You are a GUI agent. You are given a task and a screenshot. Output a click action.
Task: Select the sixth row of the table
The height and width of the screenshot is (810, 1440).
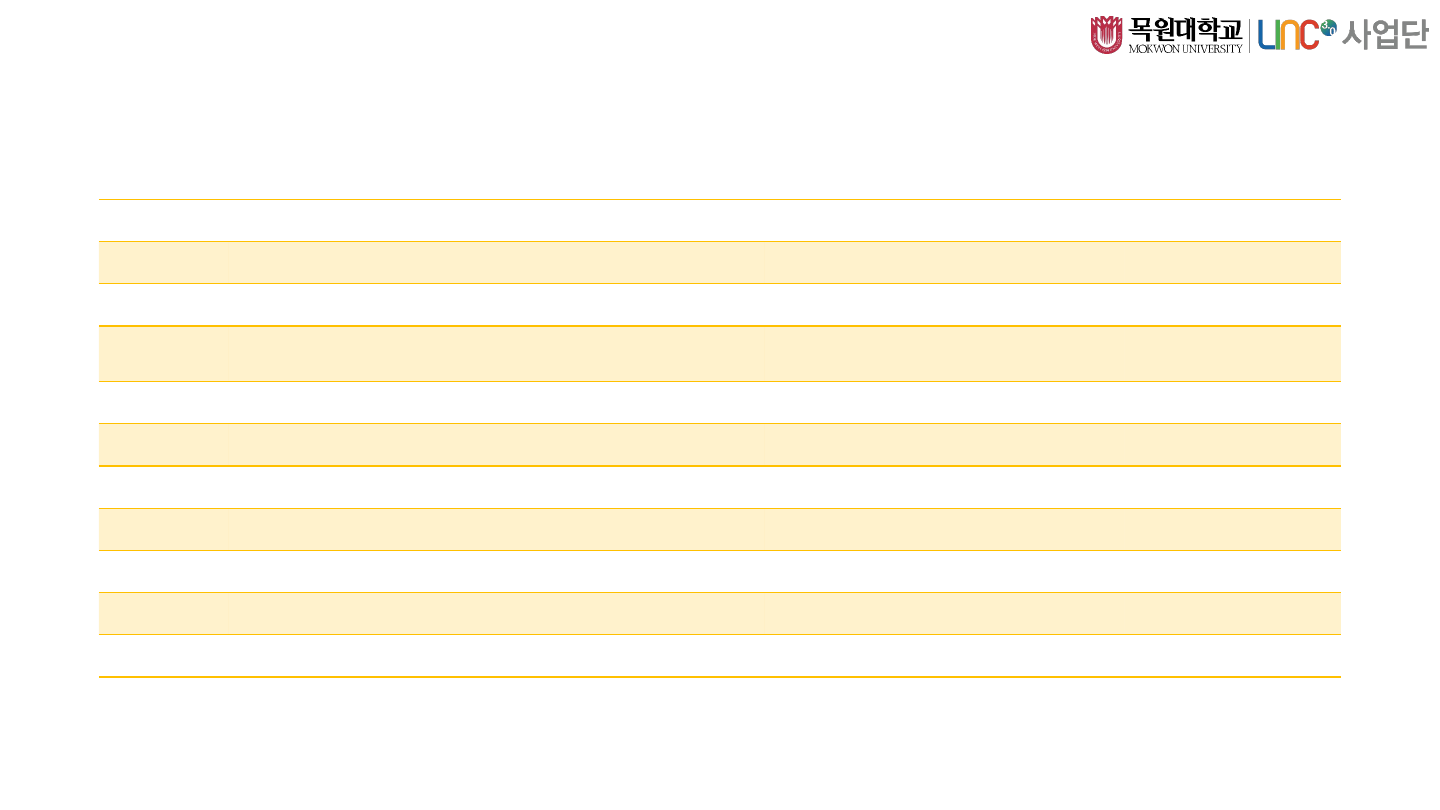point(719,444)
